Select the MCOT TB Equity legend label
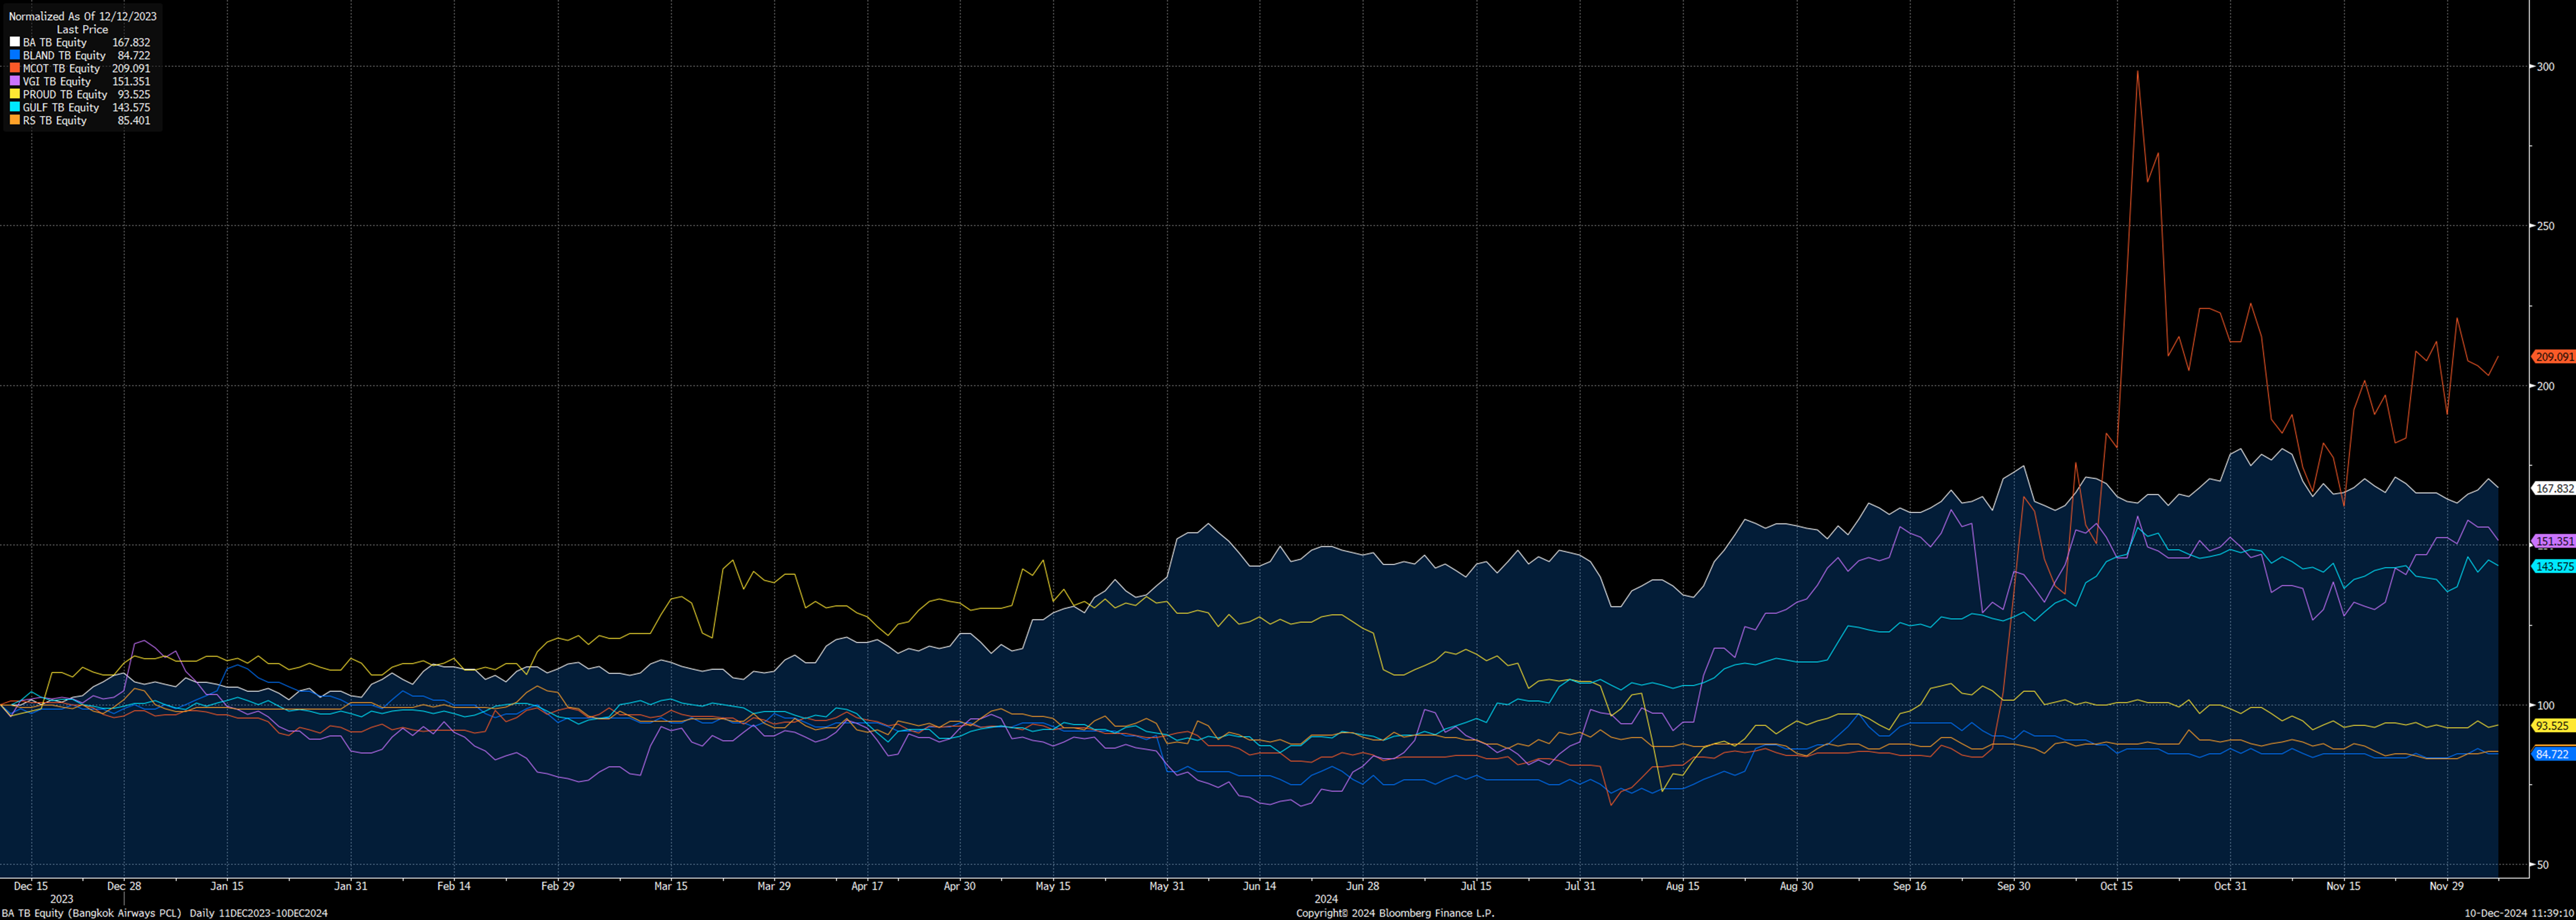2576x920 pixels. coord(61,69)
